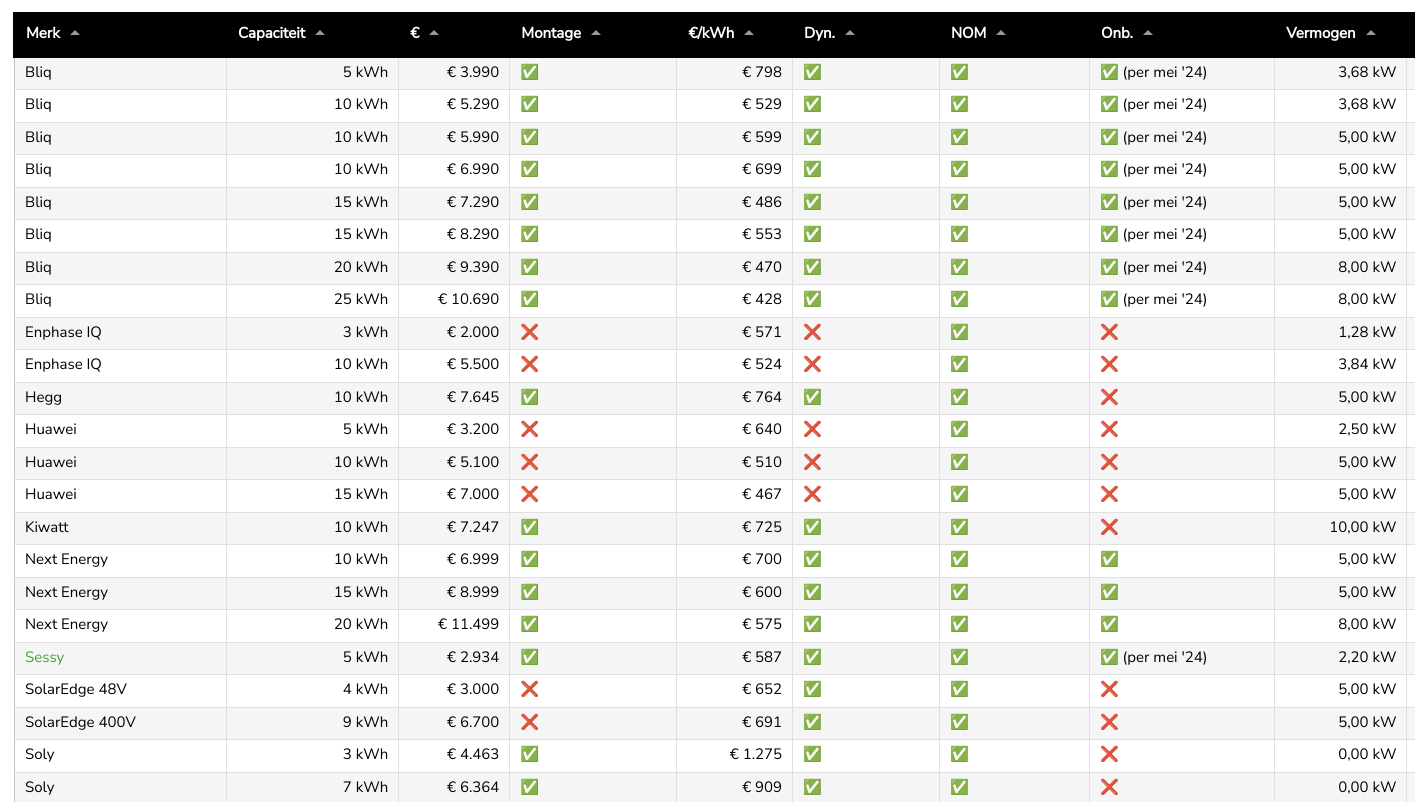Click the Onb. cross in the Hegg row
The height and width of the screenshot is (802, 1415).
point(1109,397)
